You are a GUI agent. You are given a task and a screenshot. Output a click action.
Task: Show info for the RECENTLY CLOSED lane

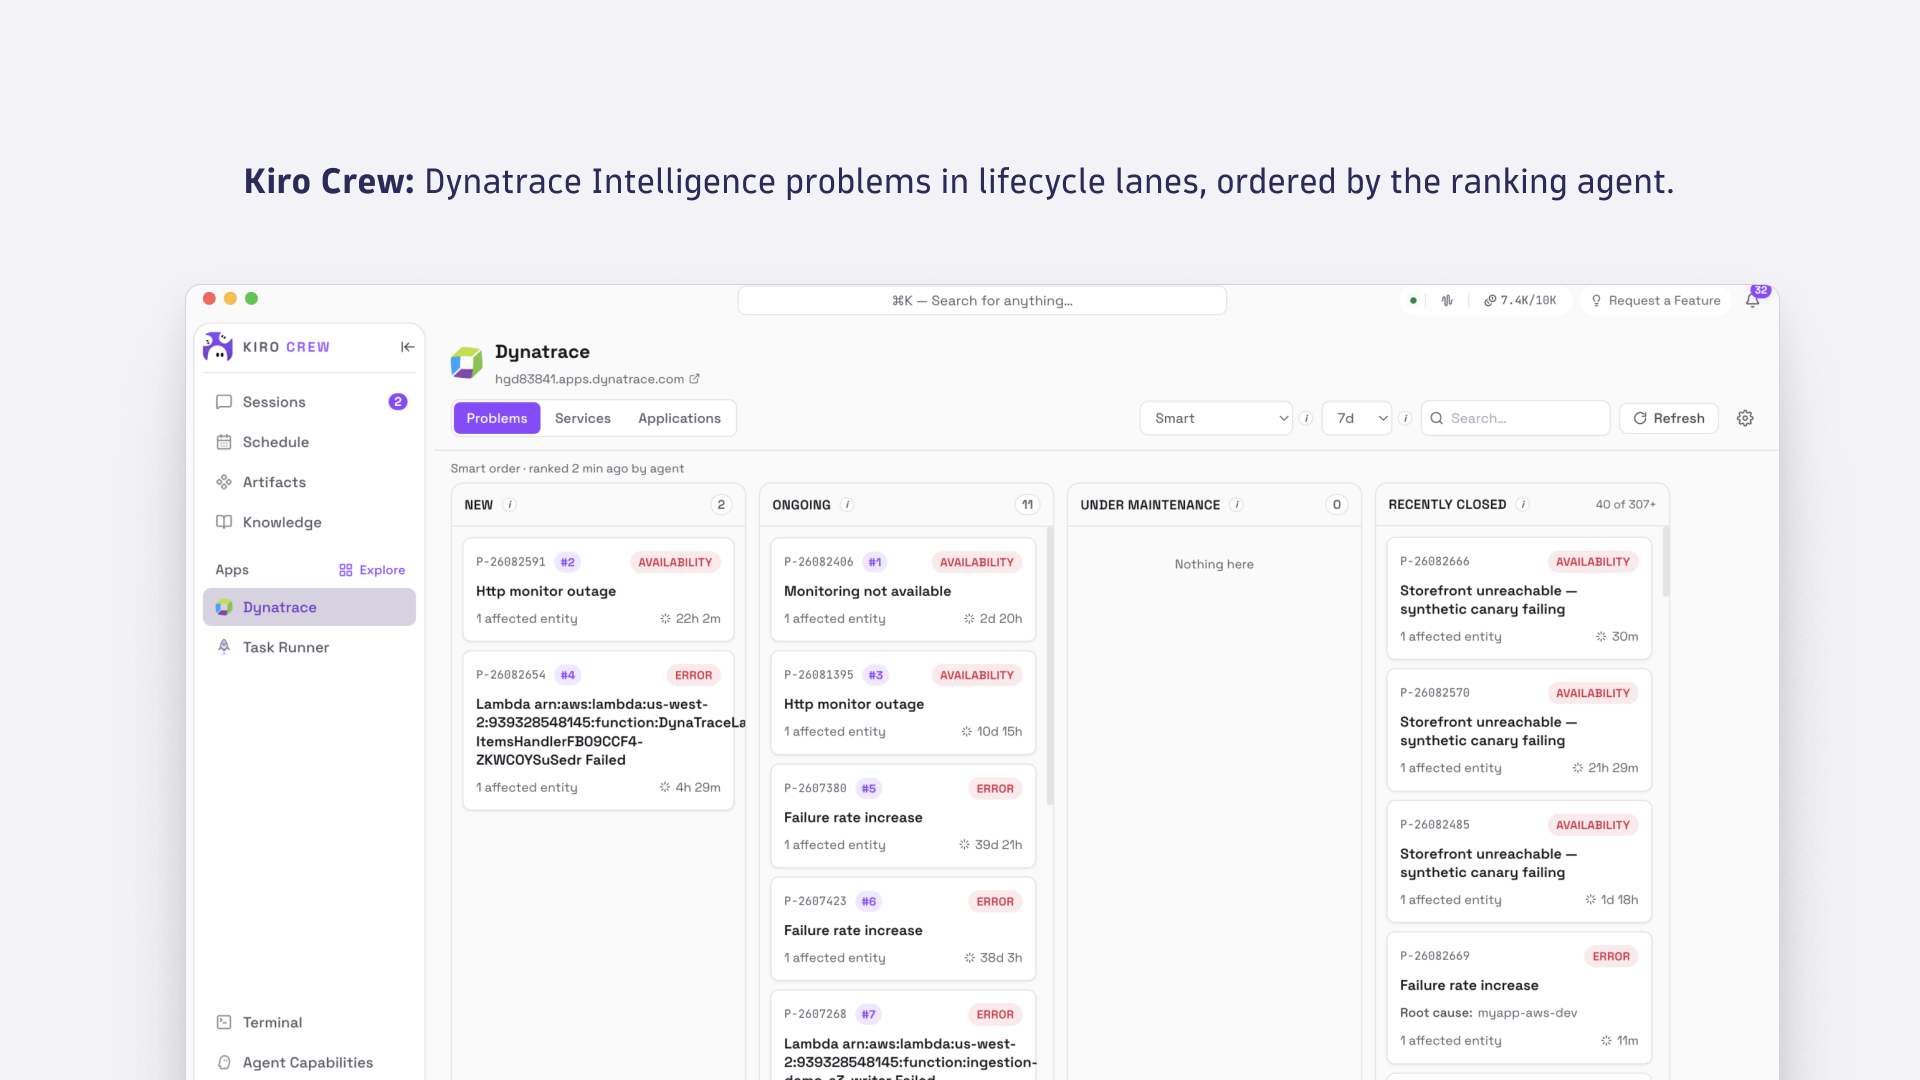tap(1523, 505)
